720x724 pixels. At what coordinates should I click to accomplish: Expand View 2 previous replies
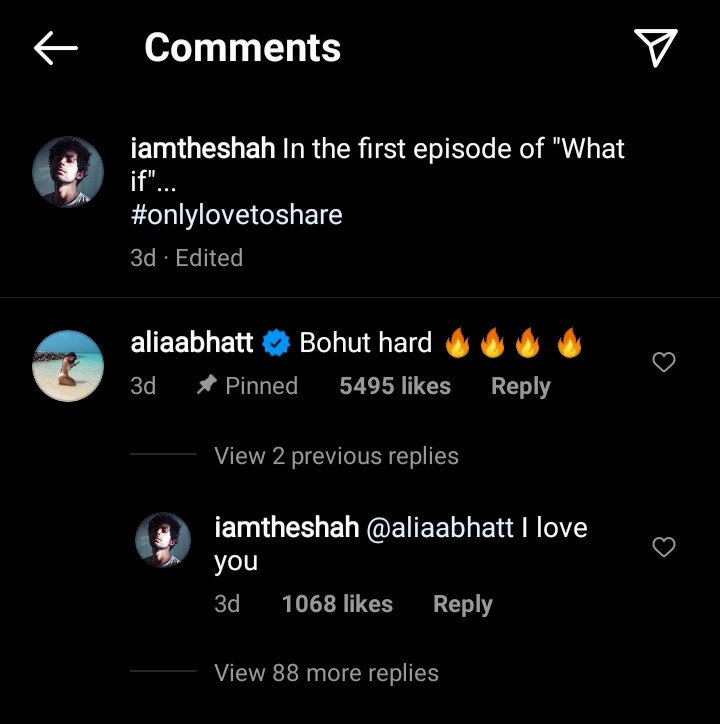(336, 456)
